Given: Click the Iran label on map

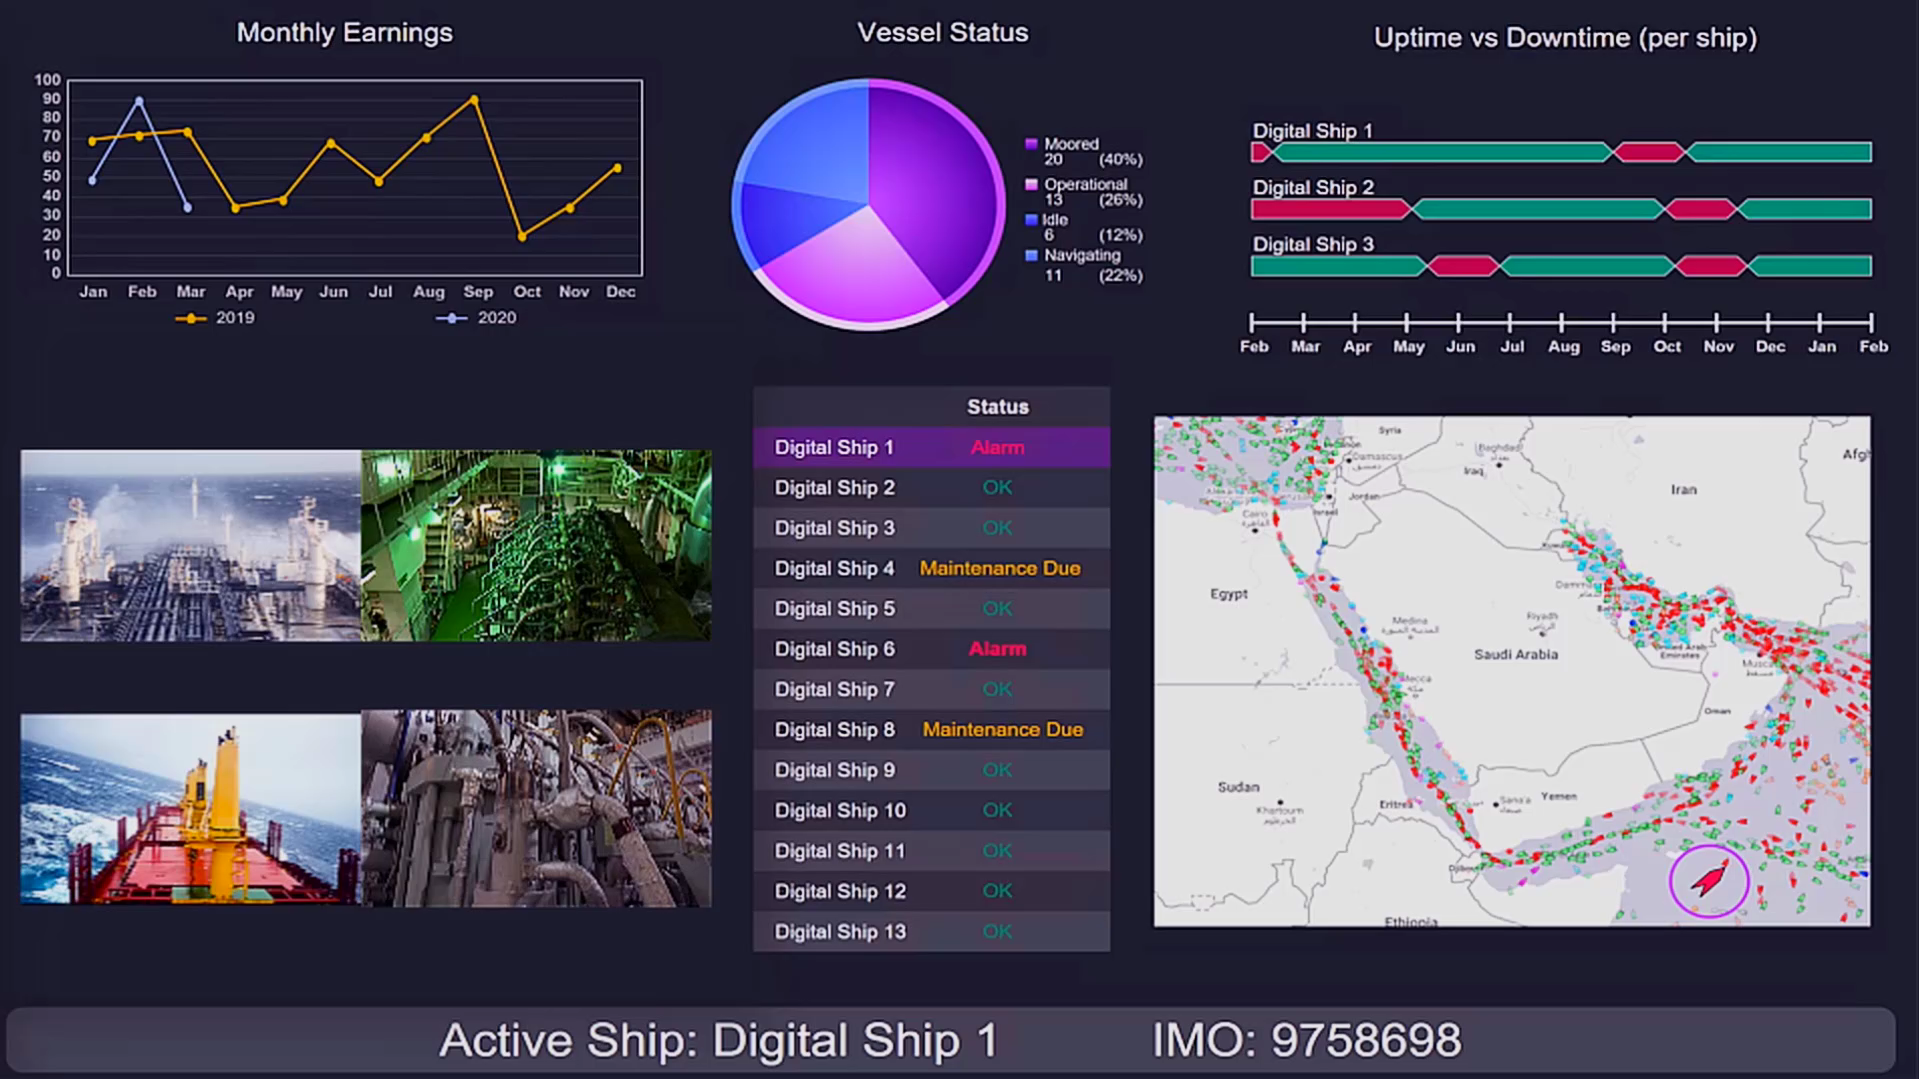Looking at the screenshot, I should pyautogui.click(x=1683, y=490).
